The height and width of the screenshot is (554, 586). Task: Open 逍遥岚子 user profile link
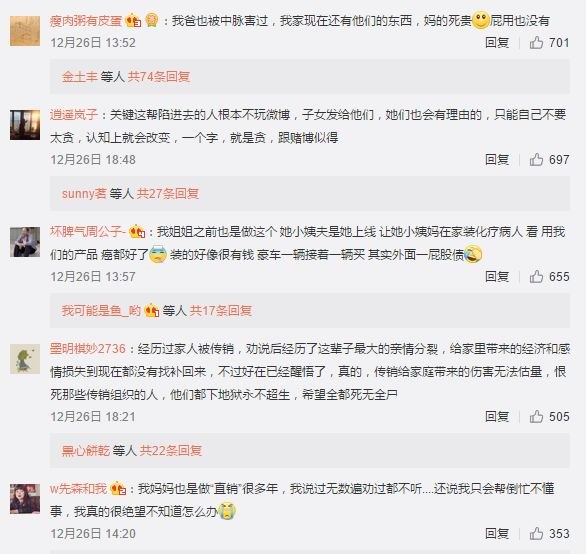tap(74, 114)
